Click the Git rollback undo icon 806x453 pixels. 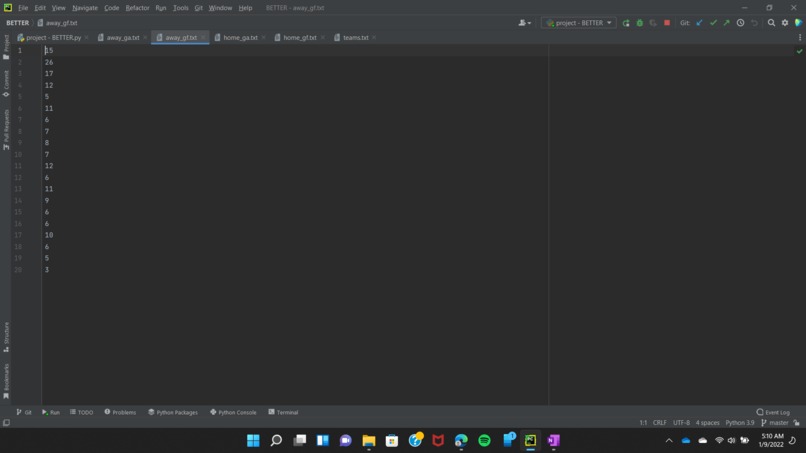pos(754,23)
